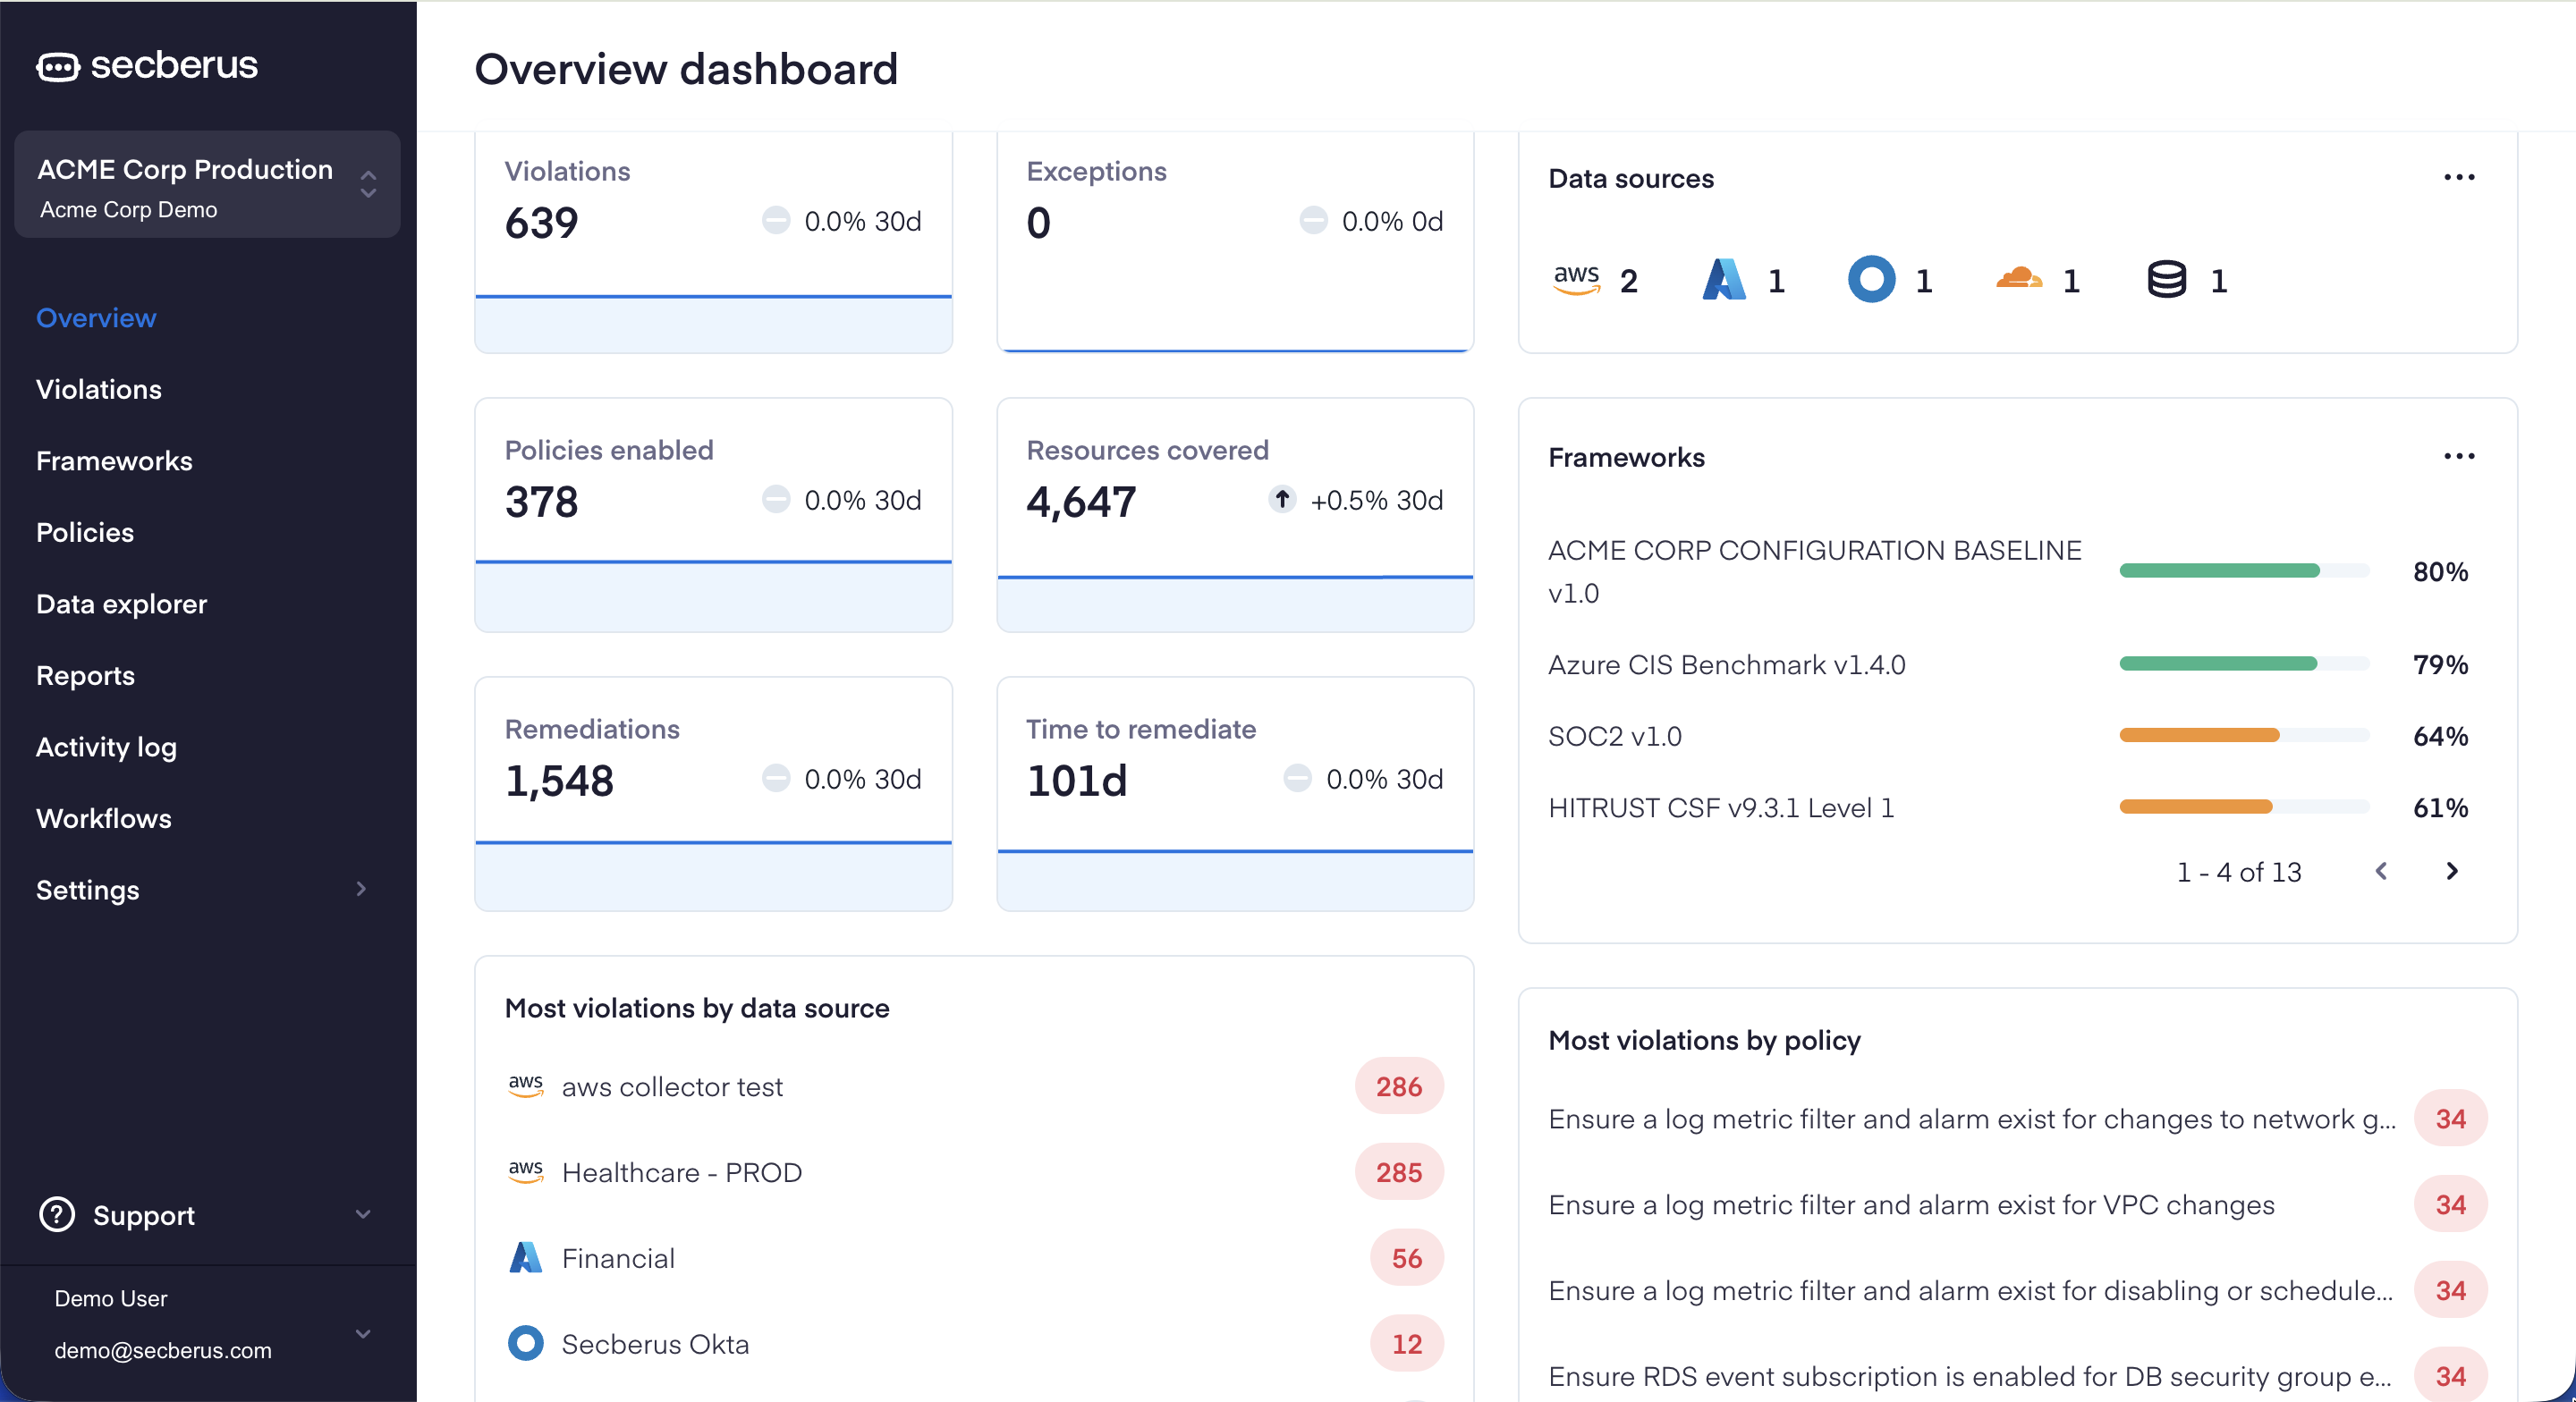Go to previous Frameworks page

tap(2381, 871)
